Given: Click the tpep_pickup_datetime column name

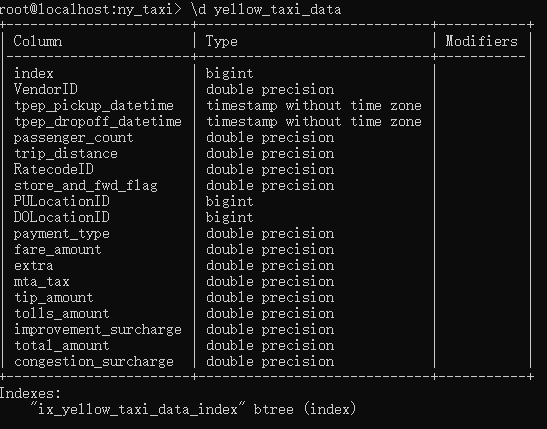Looking at the screenshot, I should [x=94, y=106].
